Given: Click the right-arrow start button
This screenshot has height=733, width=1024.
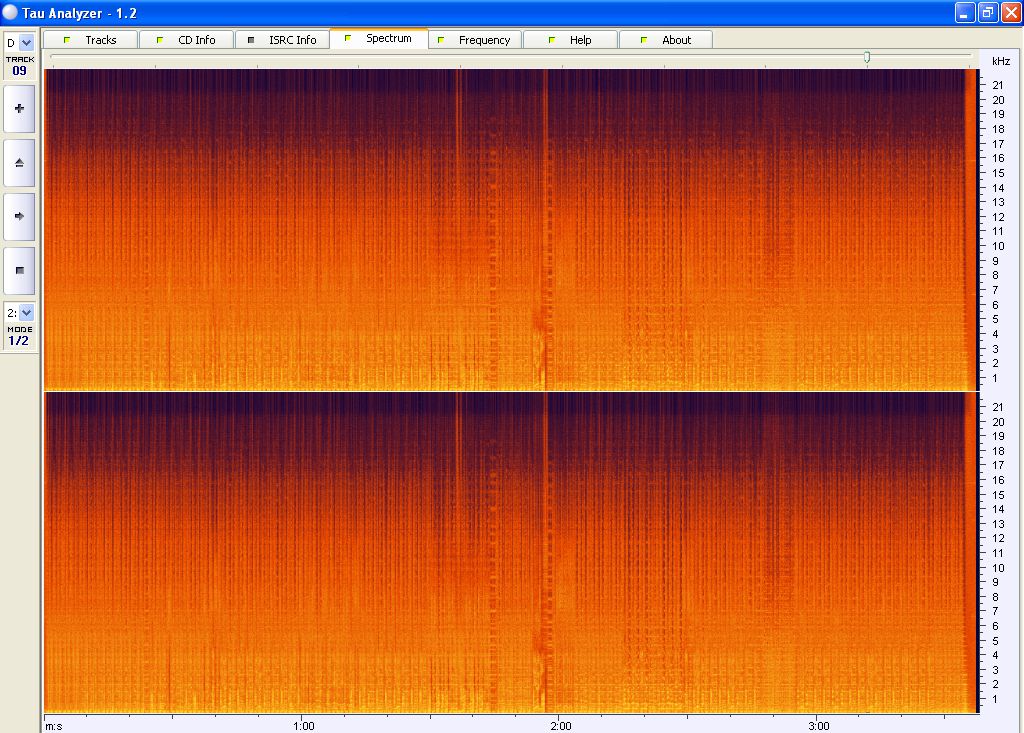Looking at the screenshot, I should click(x=19, y=216).
